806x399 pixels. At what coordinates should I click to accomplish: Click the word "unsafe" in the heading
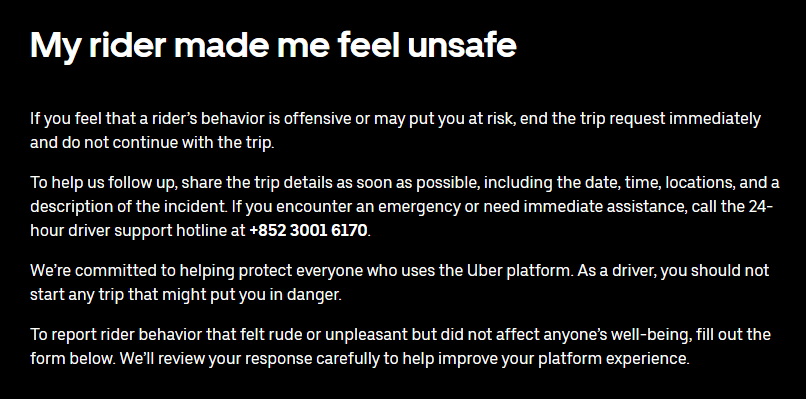click(462, 45)
